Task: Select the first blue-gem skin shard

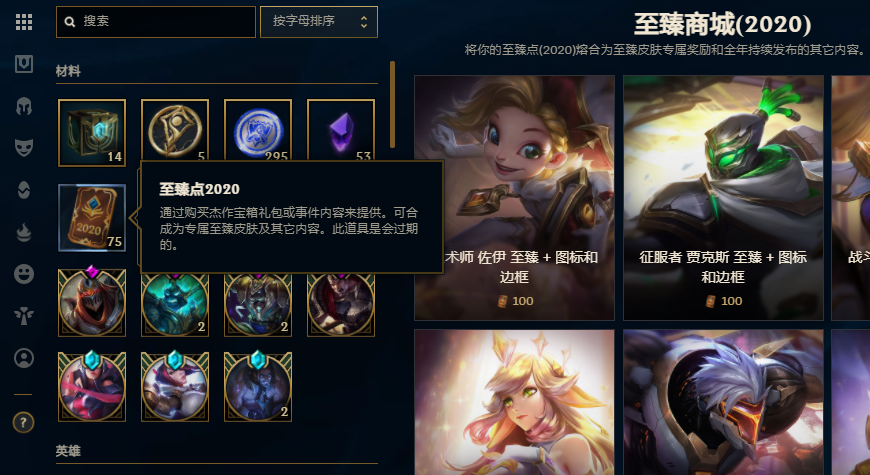Action: click(x=92, y=386)
